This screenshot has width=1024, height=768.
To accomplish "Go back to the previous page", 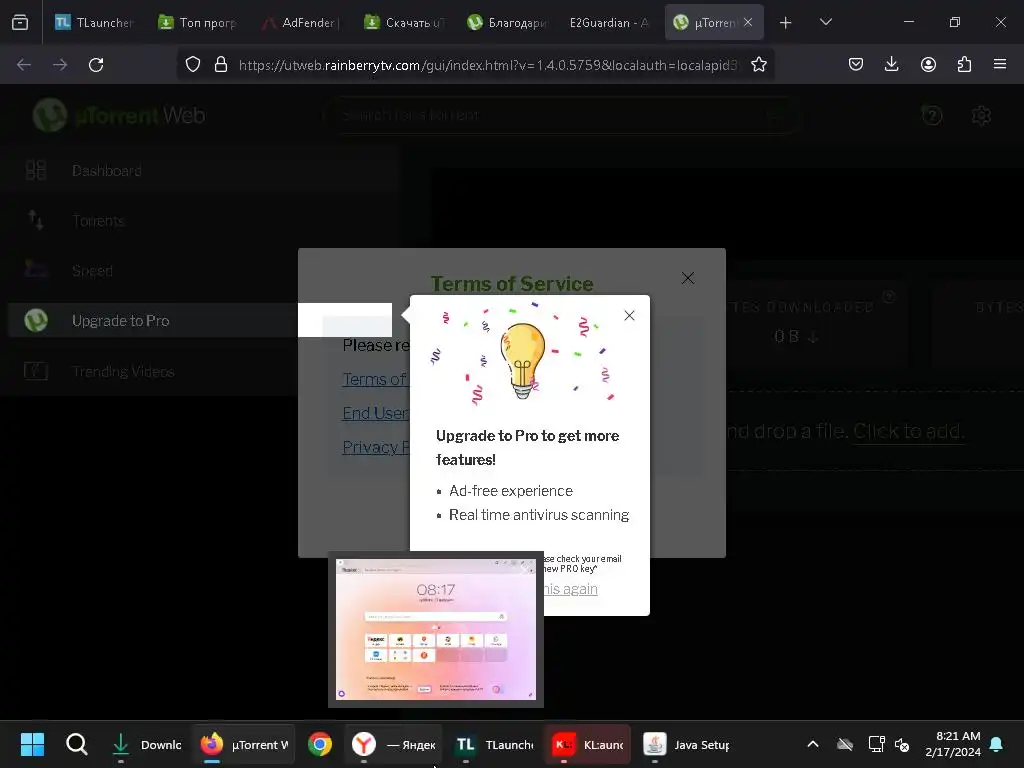I will [x=24, y=65].
